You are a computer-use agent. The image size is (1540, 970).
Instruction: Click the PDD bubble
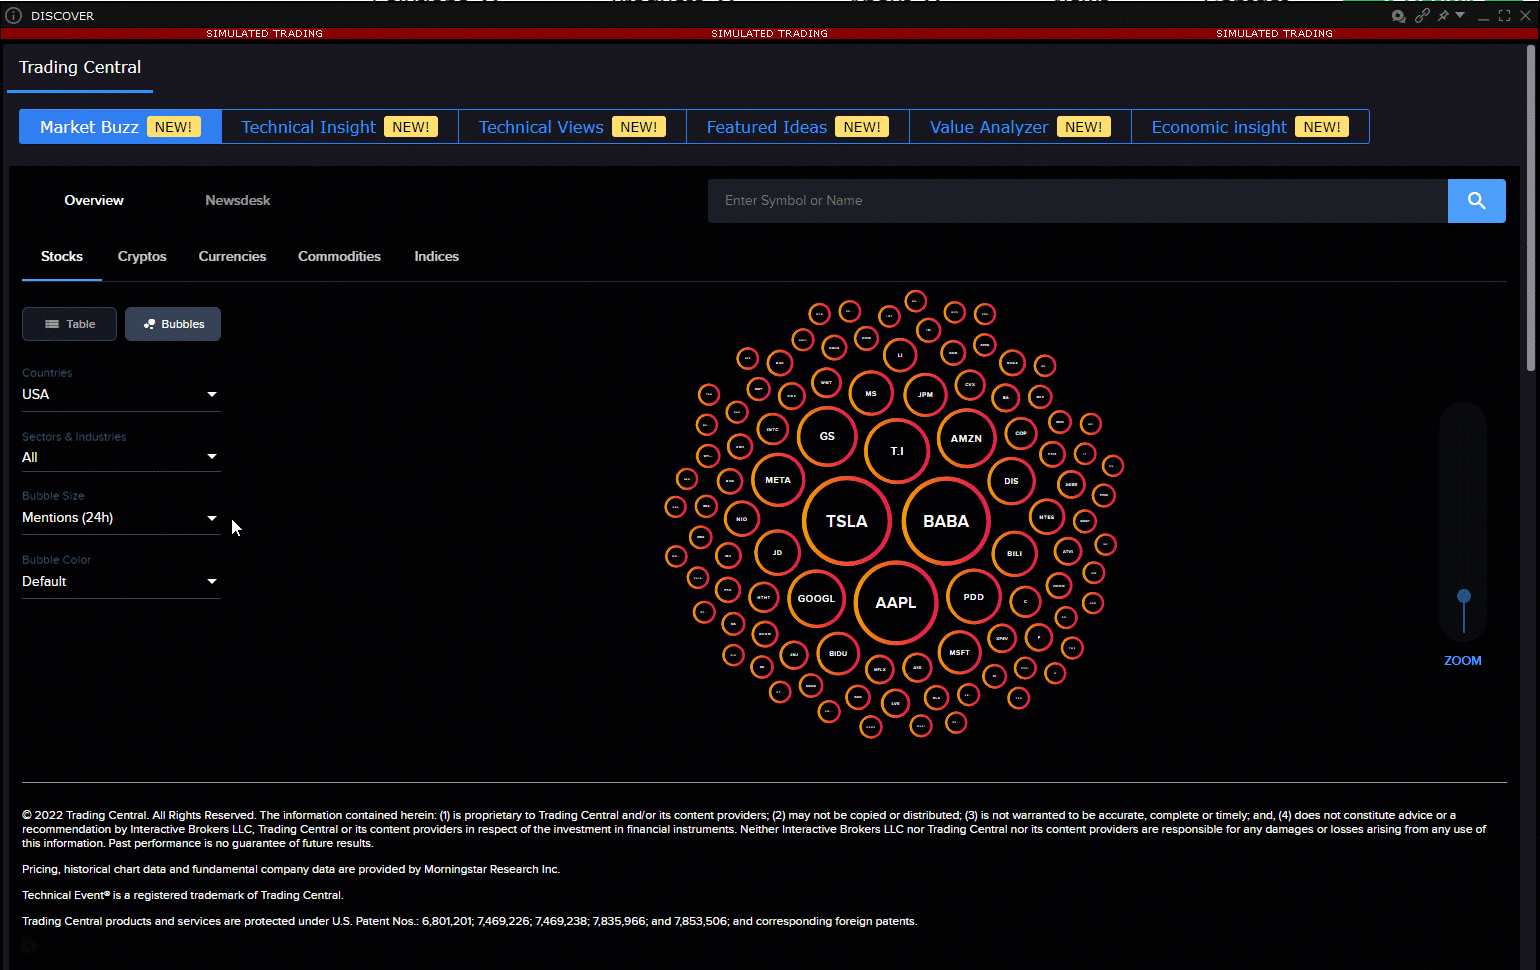point(973,597)
